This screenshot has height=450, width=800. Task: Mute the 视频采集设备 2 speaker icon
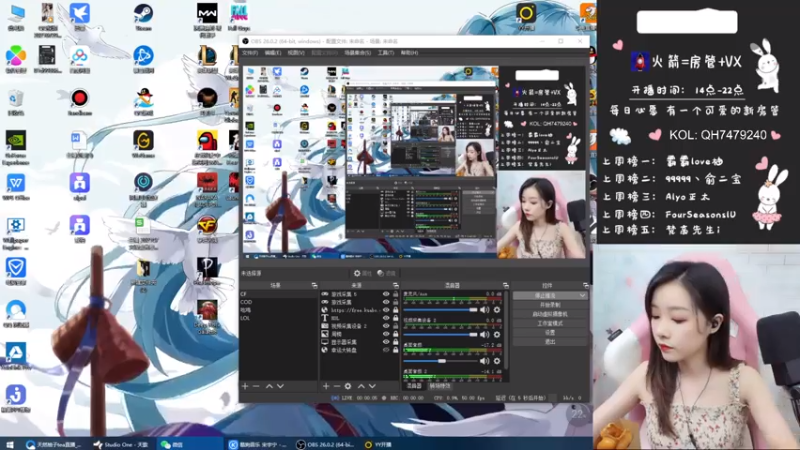click(x=484, y=335)
